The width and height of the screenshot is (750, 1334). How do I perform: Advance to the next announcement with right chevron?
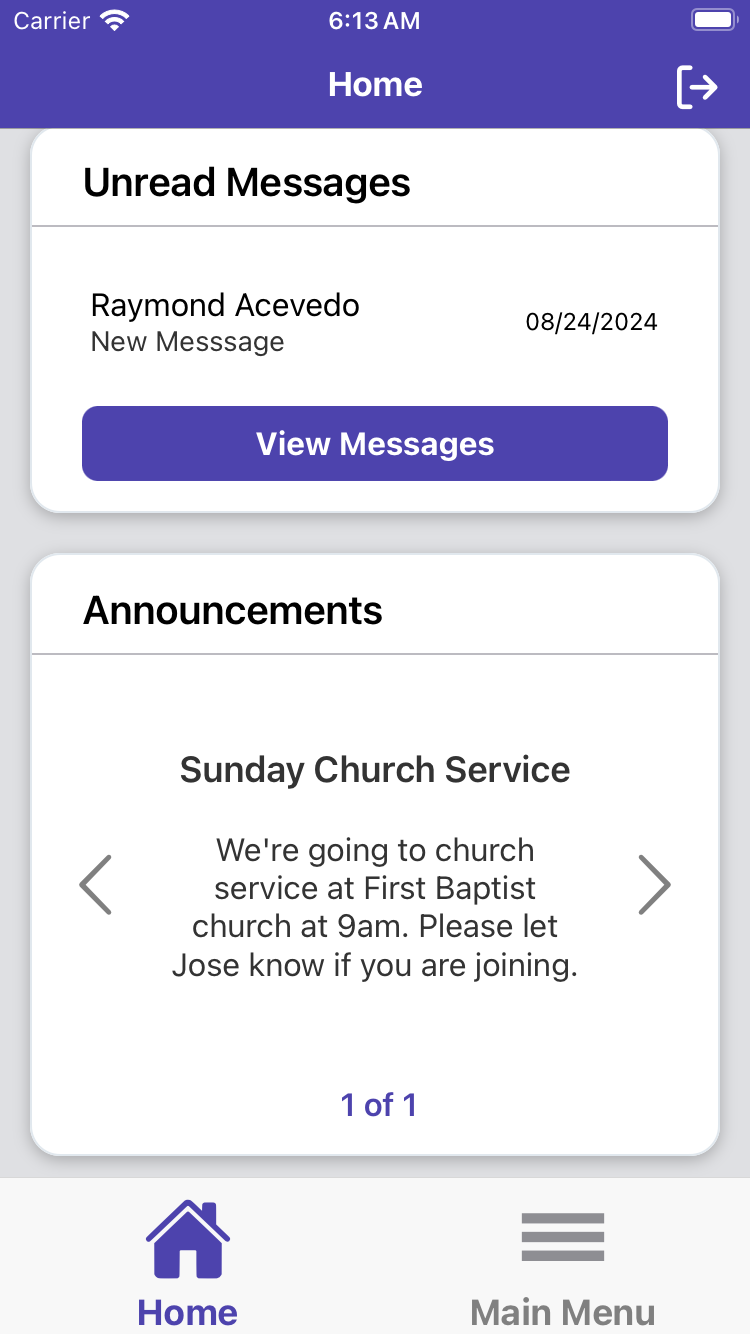(654, 885)
